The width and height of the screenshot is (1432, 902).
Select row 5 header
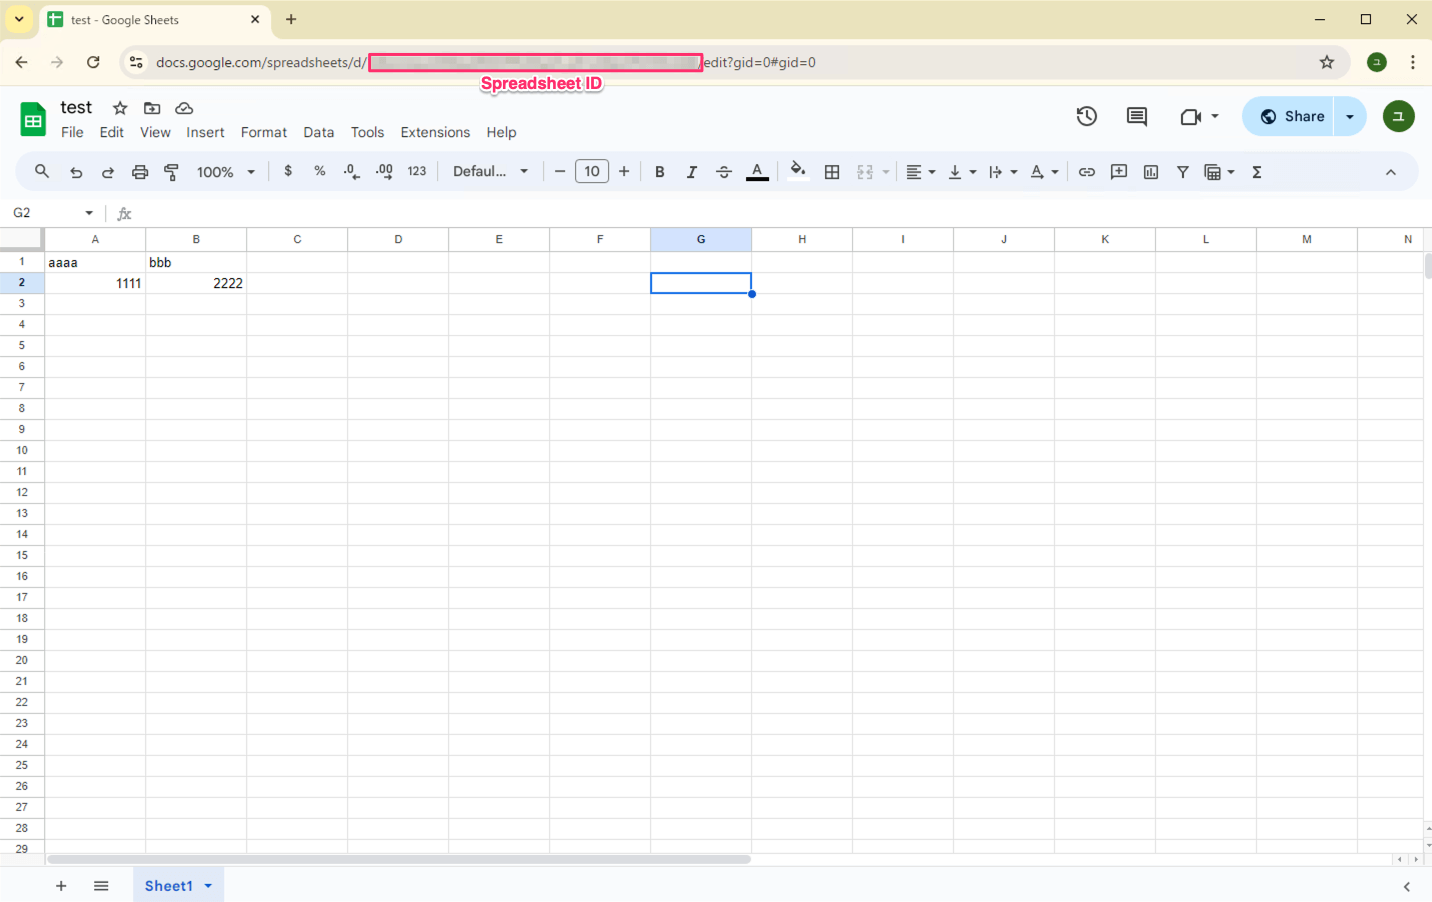point(22,345)
